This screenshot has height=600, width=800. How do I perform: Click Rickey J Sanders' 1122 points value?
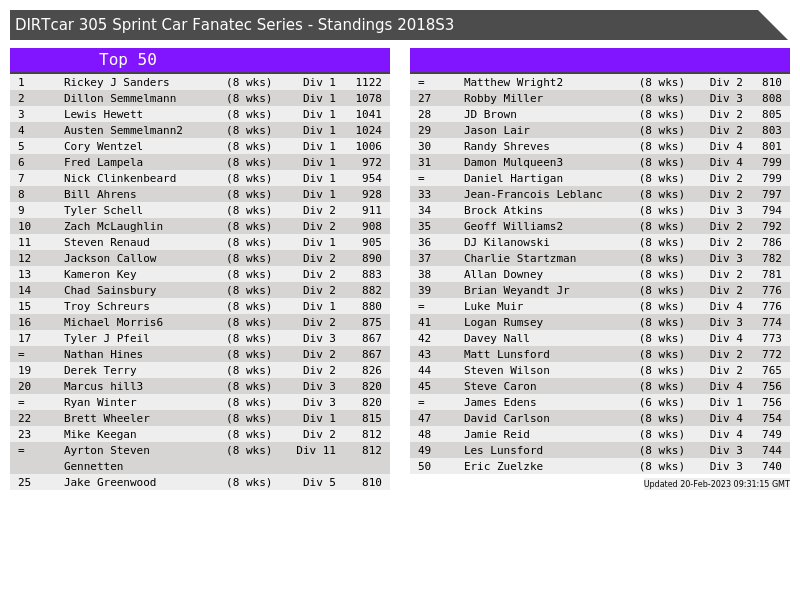[x=368, y=82]
